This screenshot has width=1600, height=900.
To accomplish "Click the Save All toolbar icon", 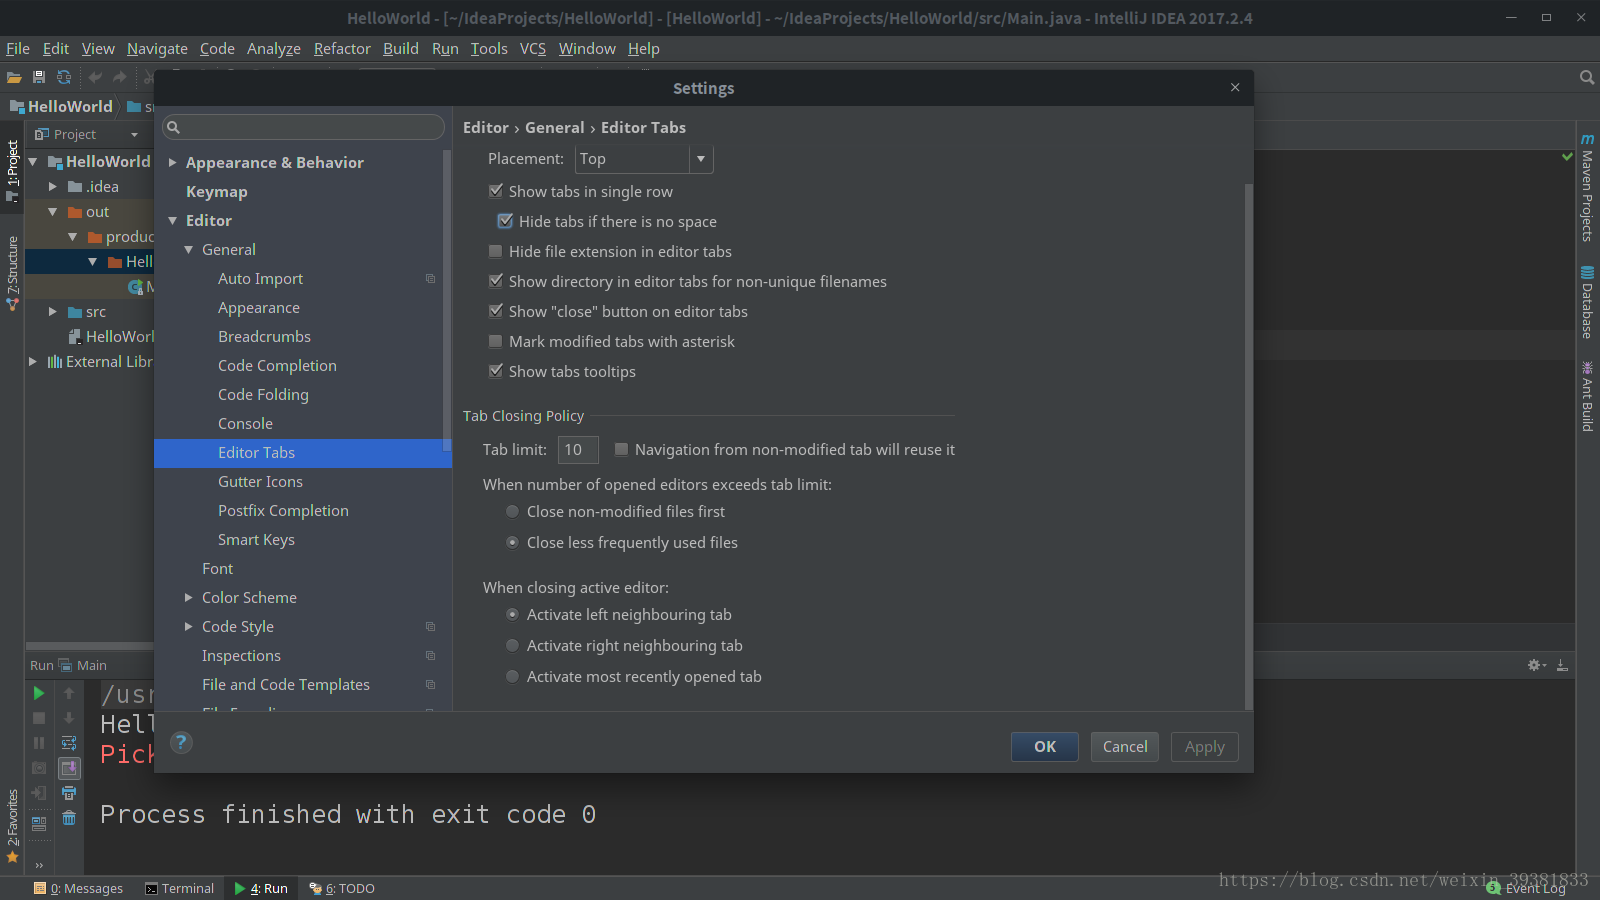I will click(x=39, y=77).
